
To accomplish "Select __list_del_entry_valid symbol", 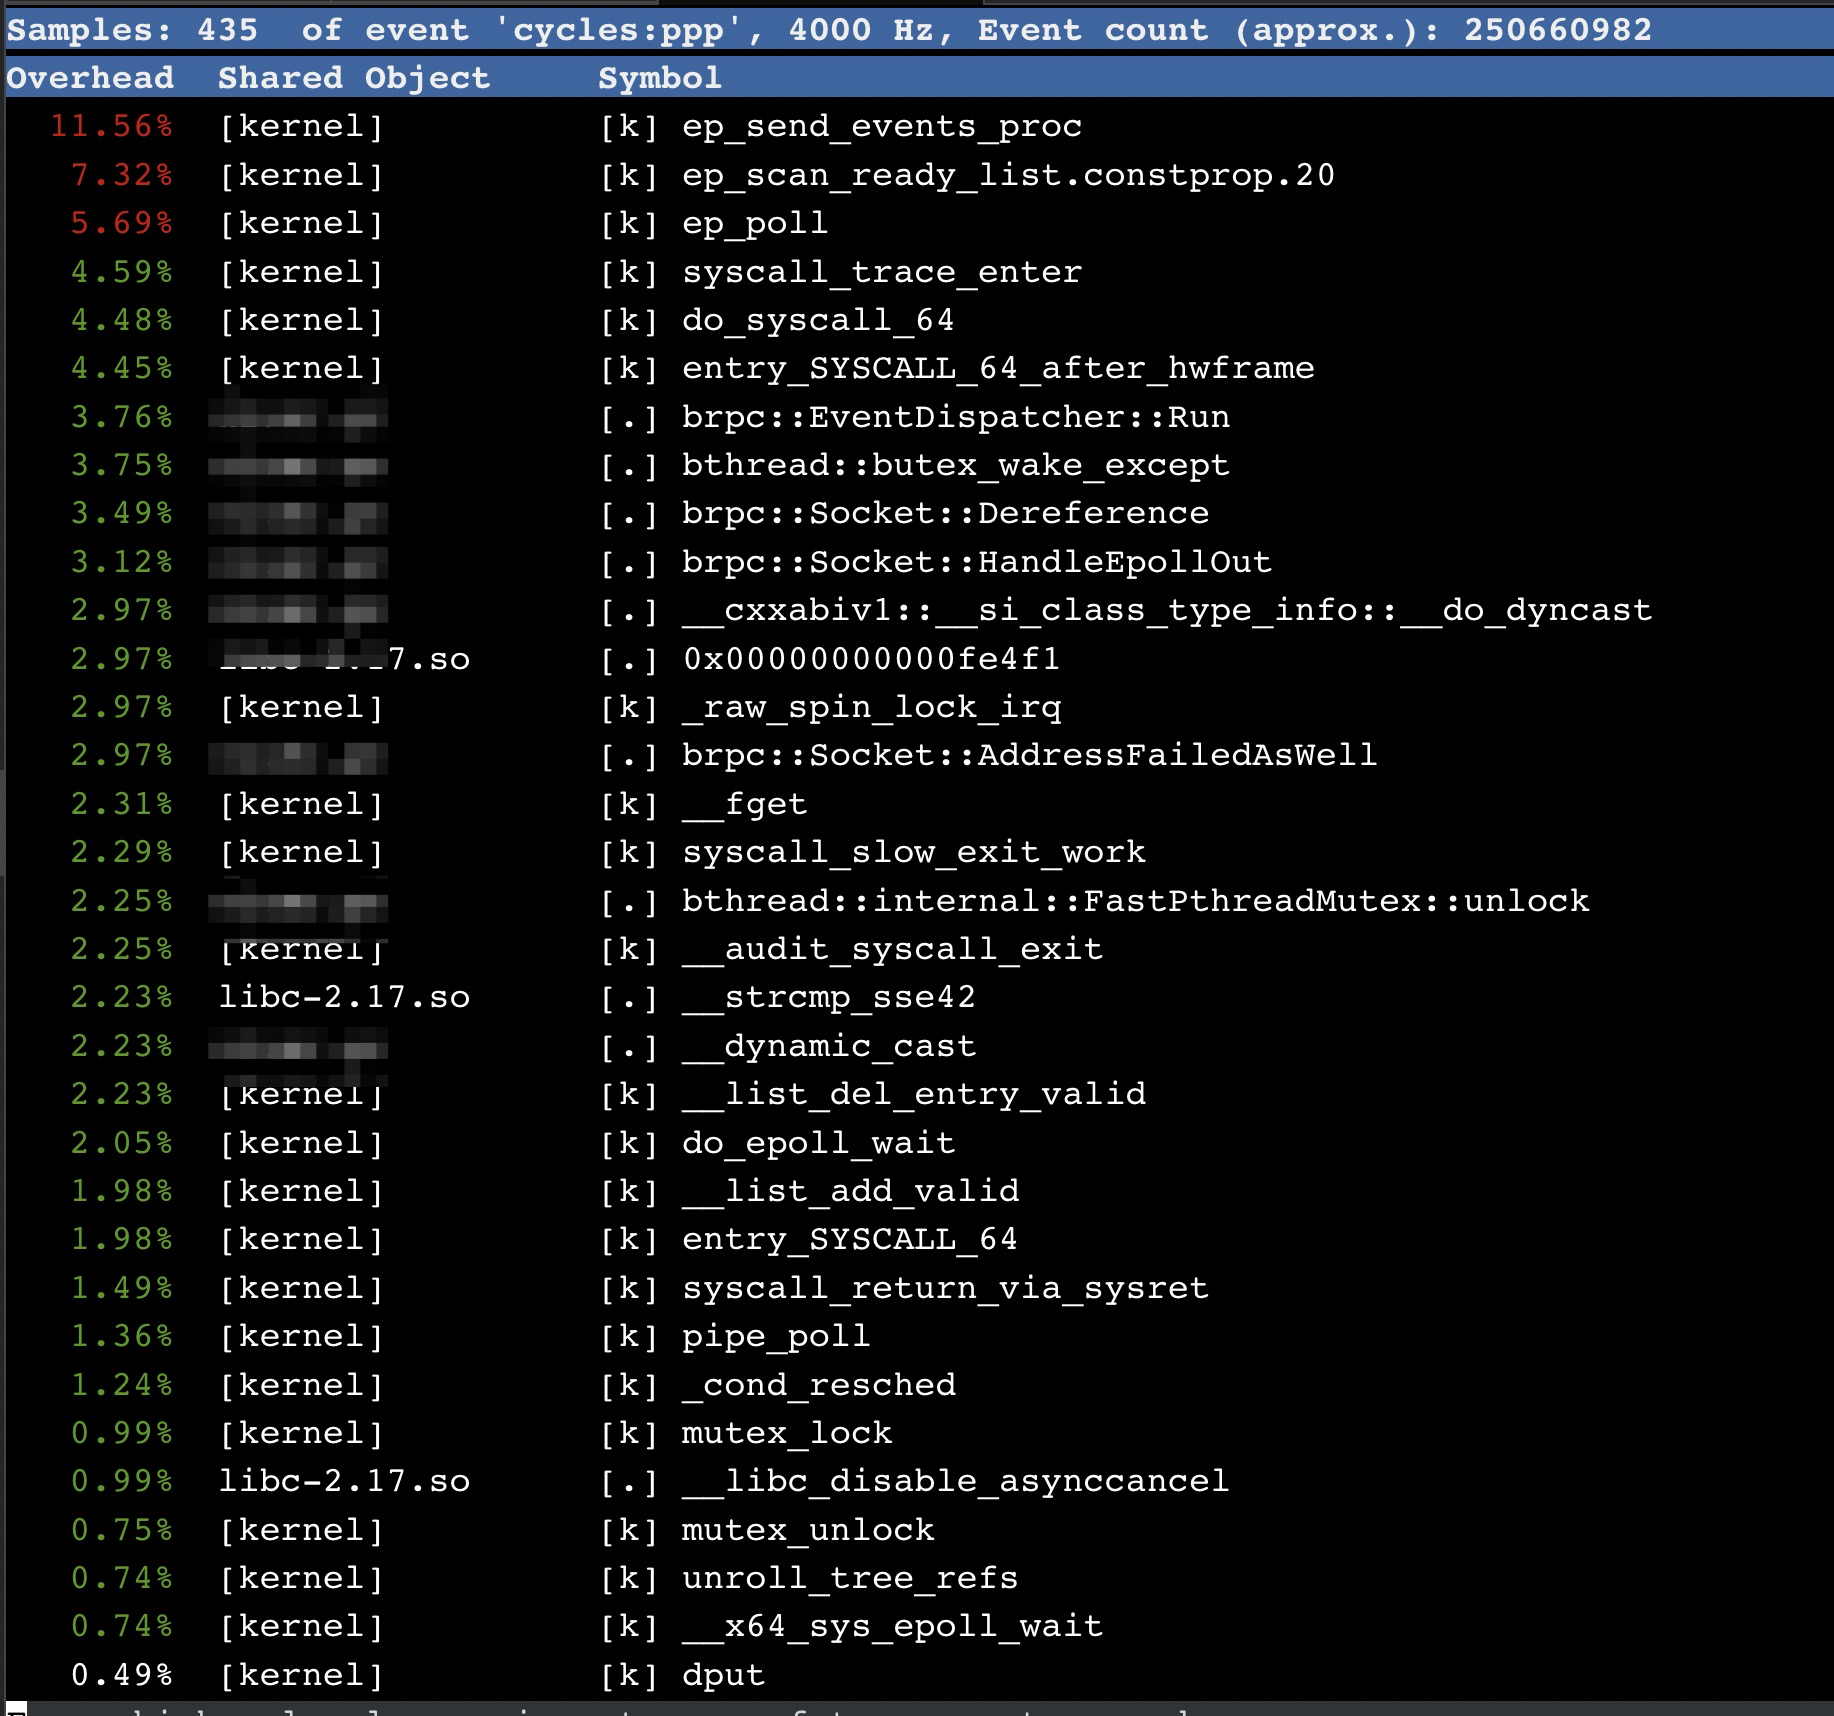I will click(913, 1094).
